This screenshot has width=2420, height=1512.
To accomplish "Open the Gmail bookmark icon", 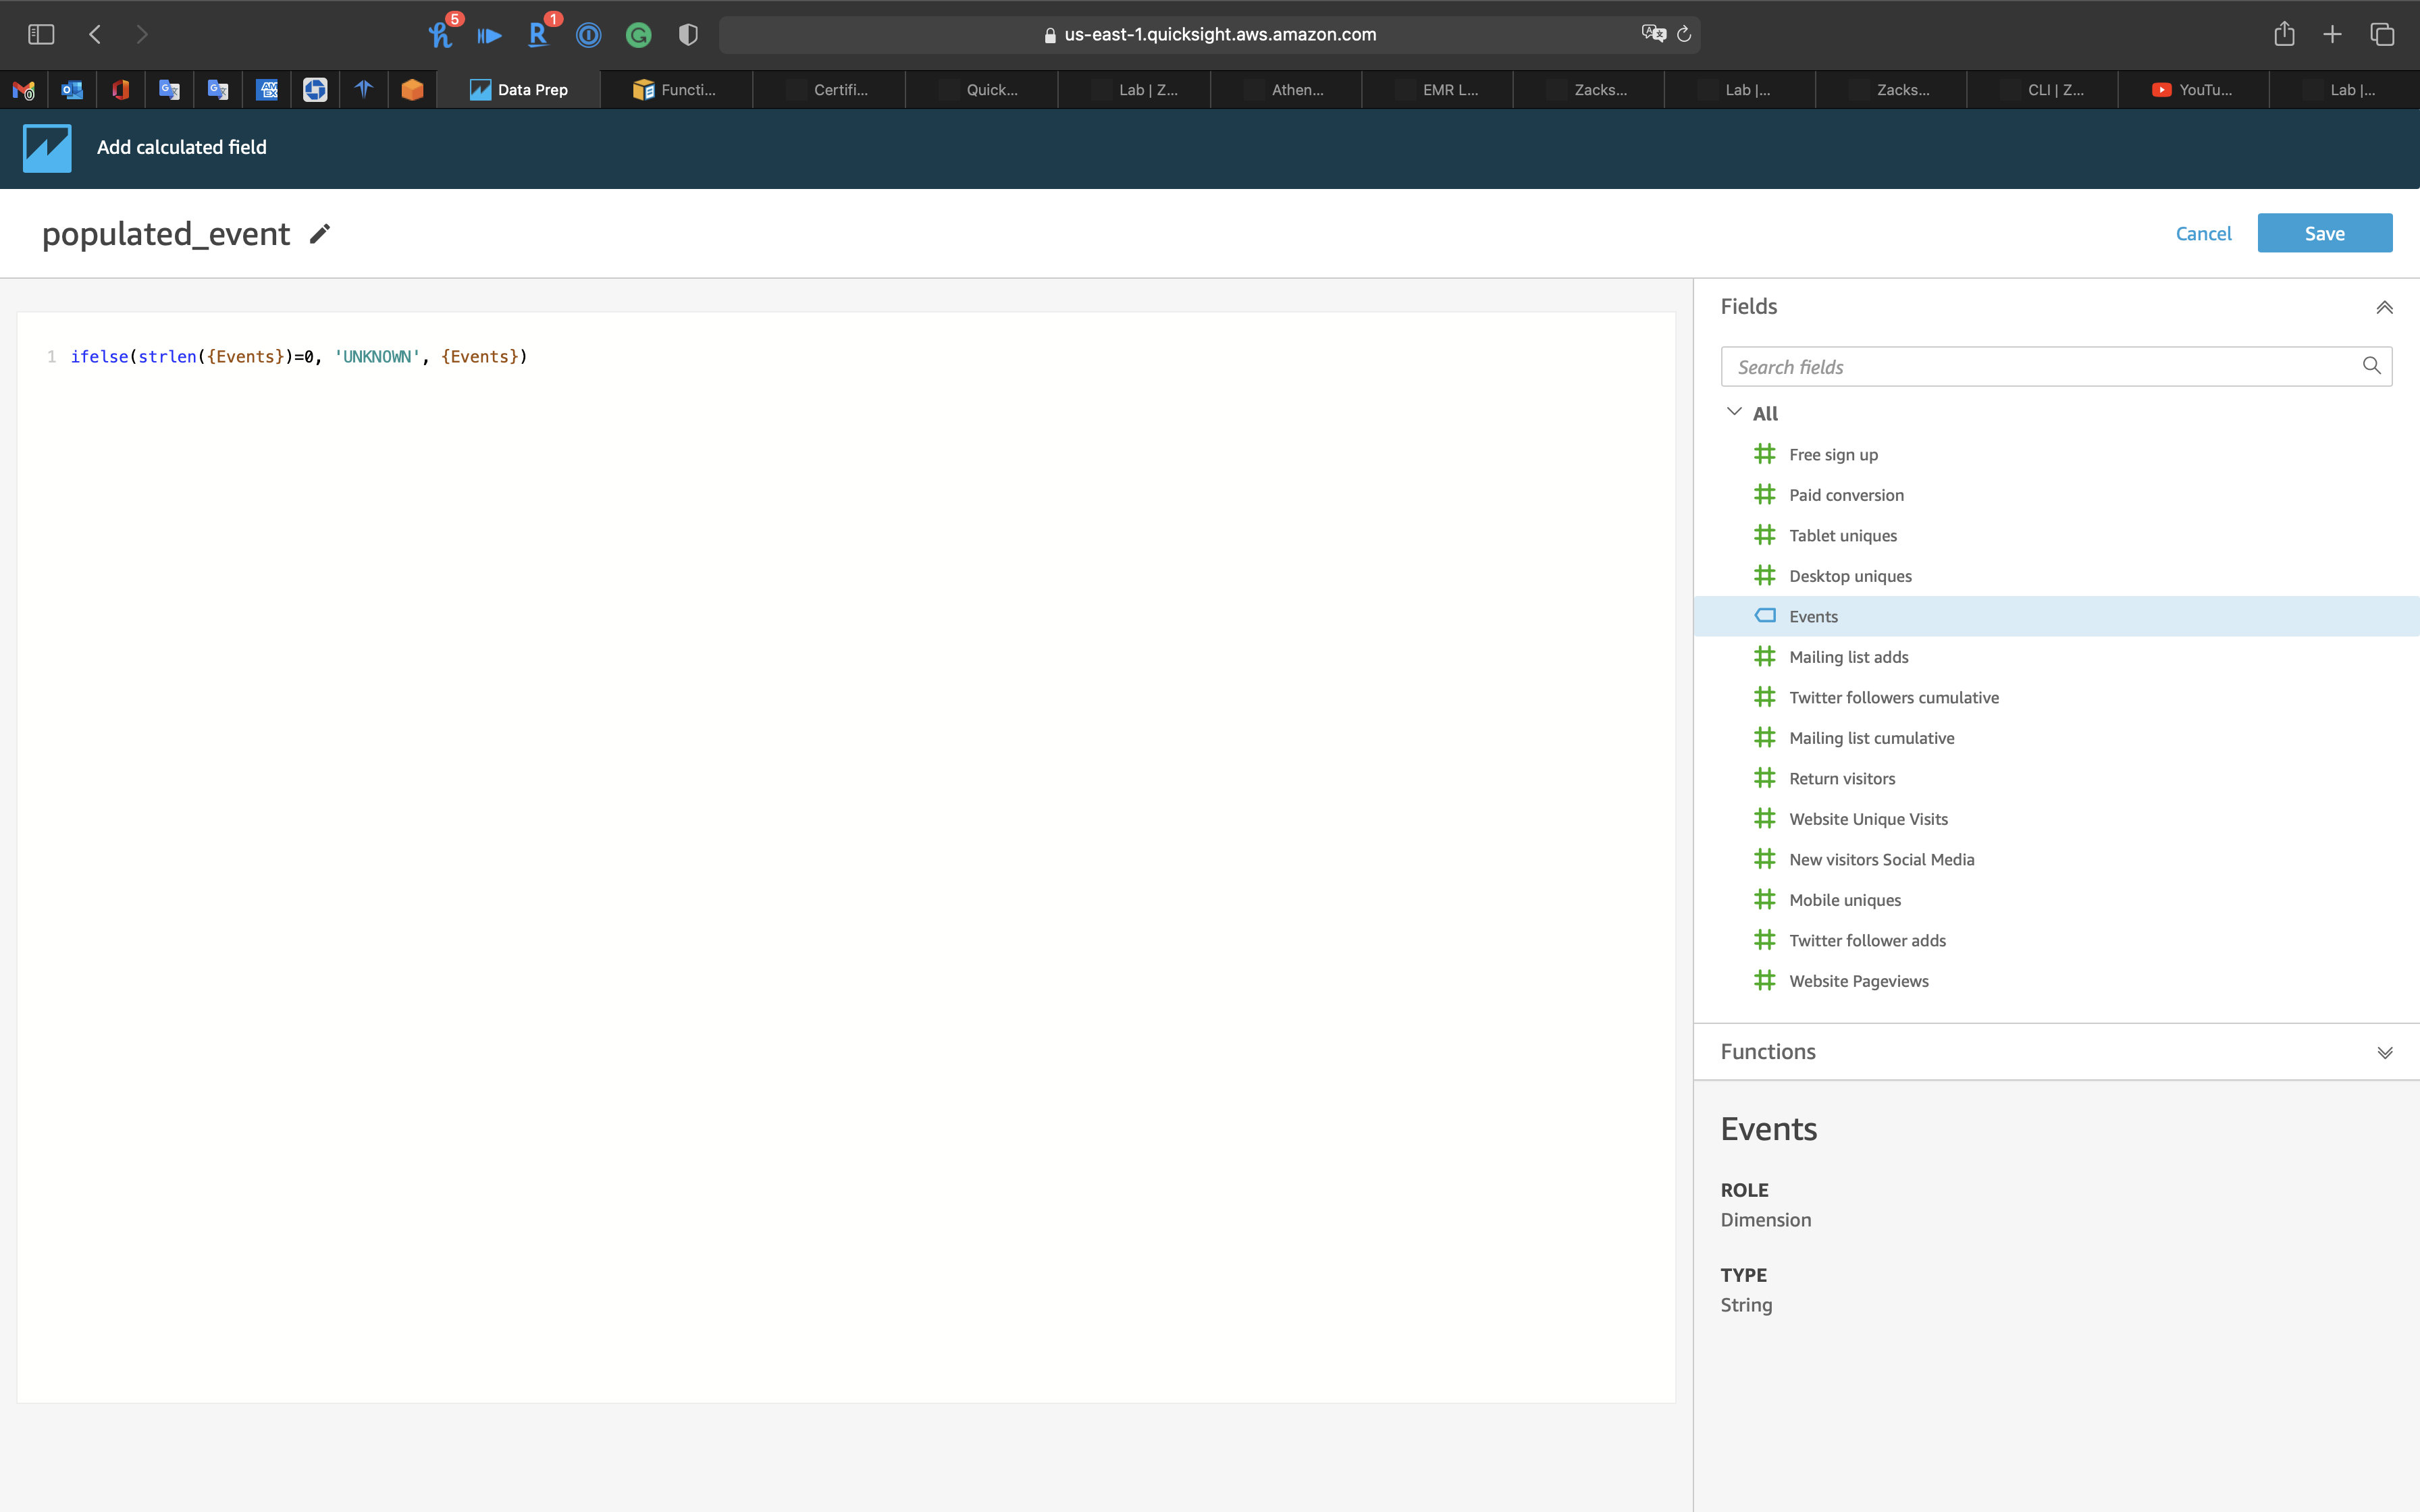I will 24,90.
